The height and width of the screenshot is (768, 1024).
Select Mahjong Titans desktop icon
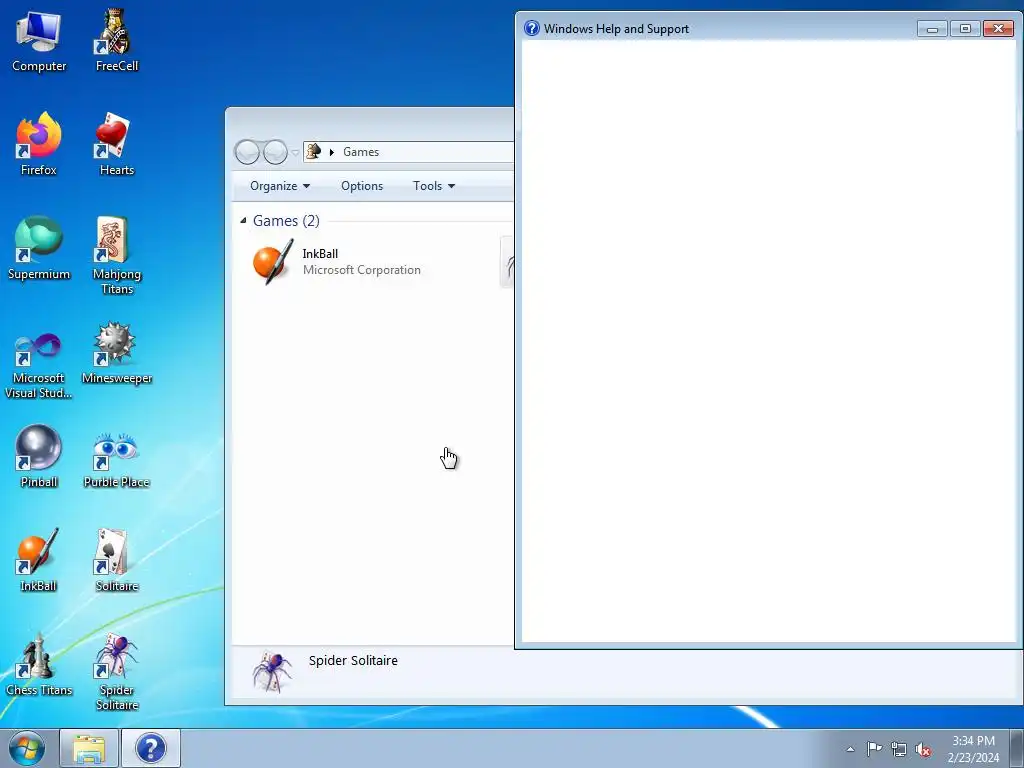[116, 256]
